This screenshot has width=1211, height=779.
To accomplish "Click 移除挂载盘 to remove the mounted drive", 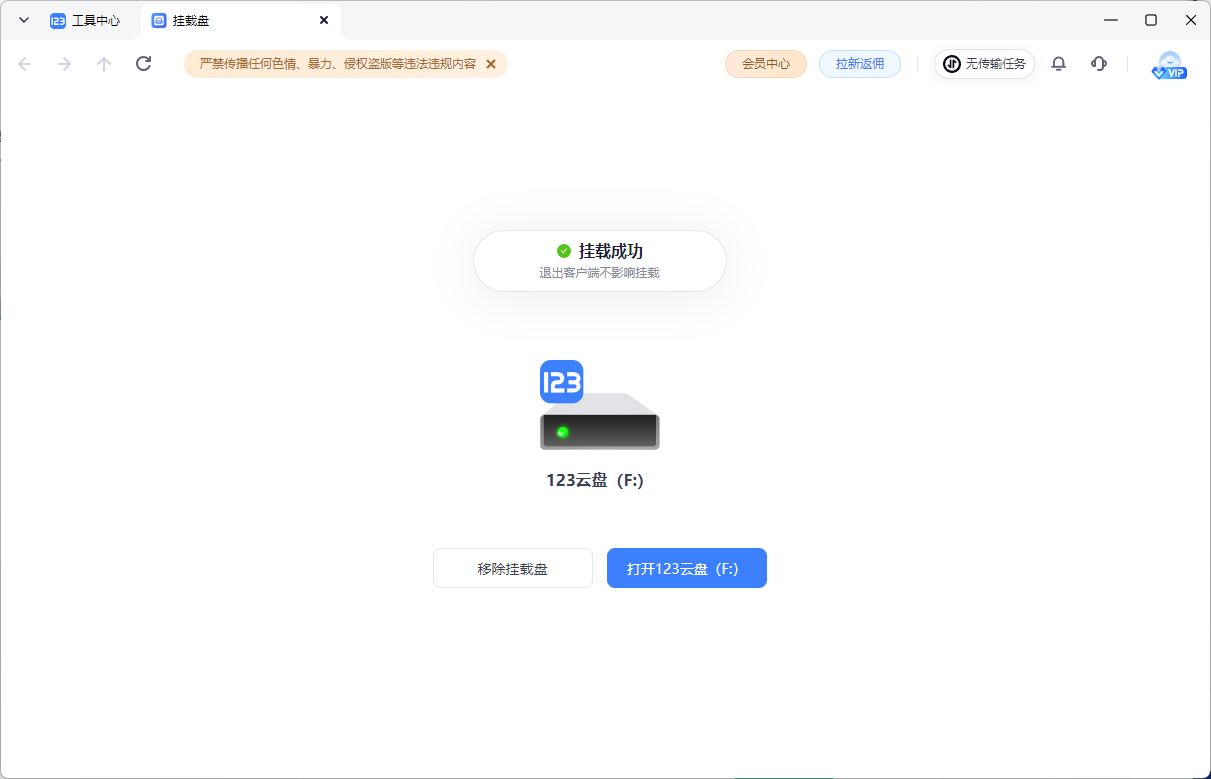I will pos(512,567).
